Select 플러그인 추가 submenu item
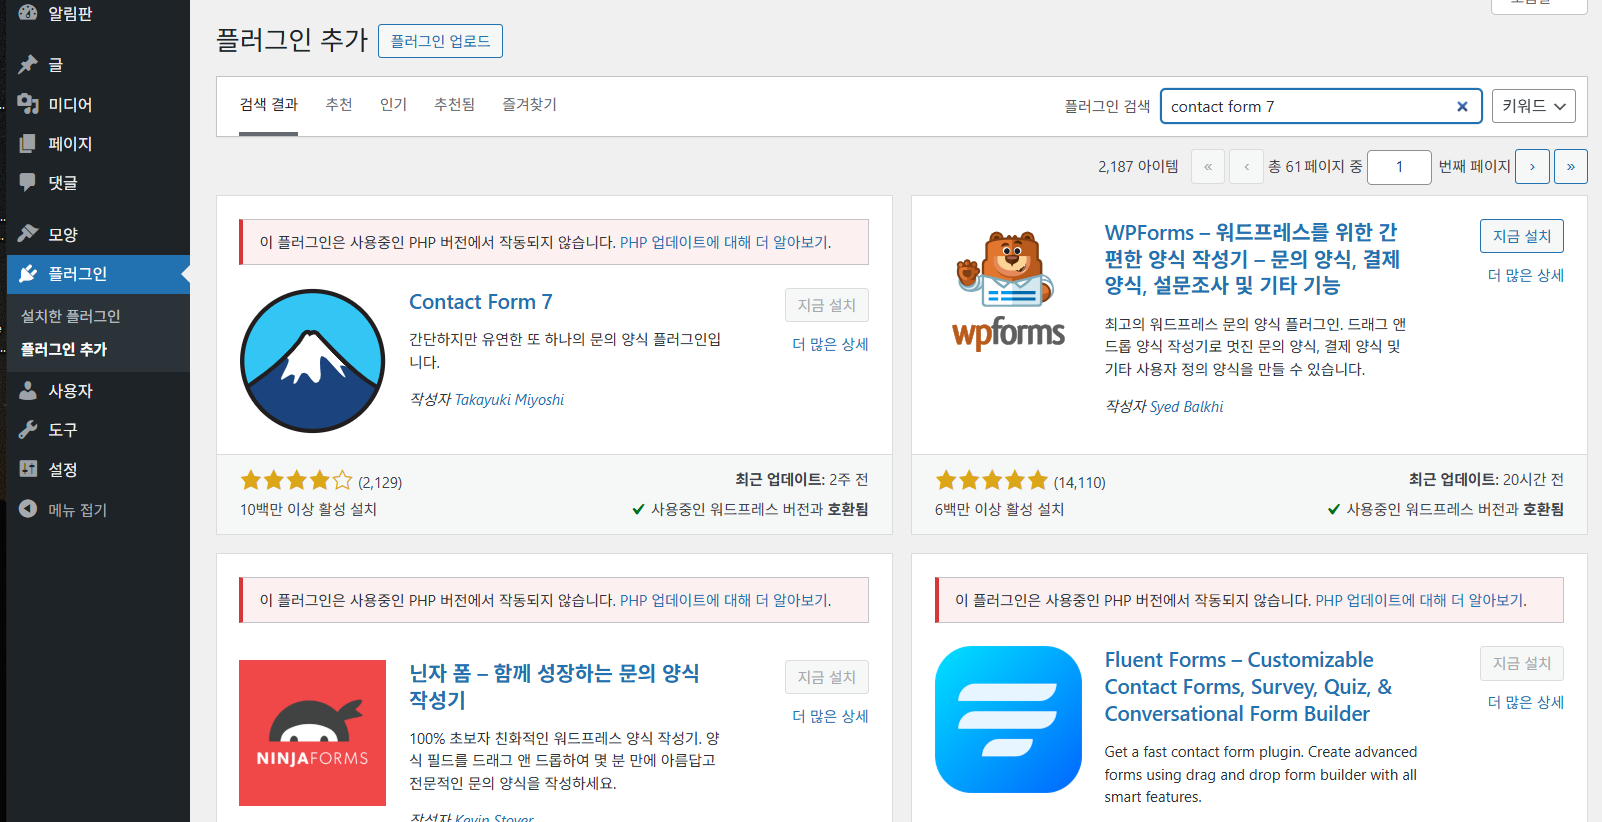 [64, 349]
